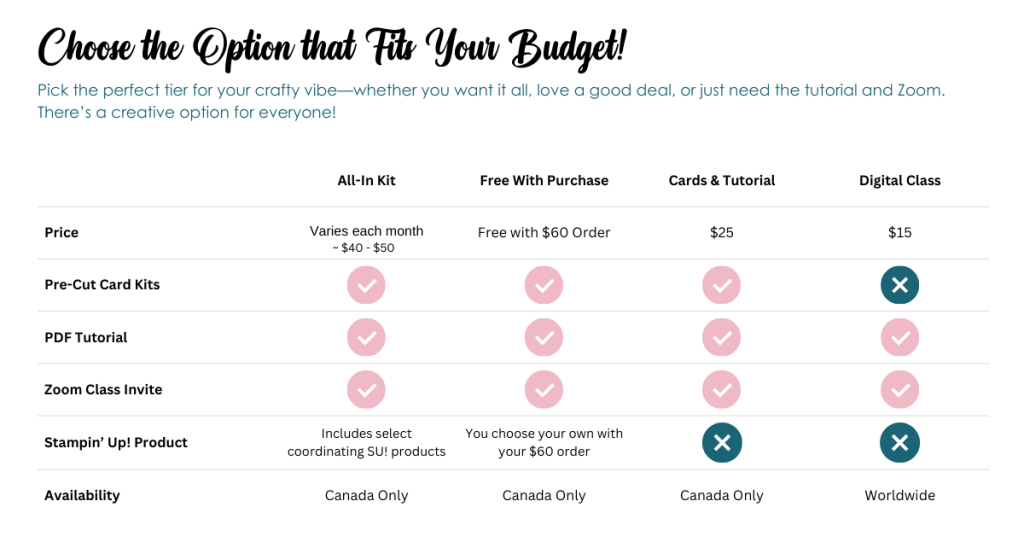
Task: Click the Cards & Tutorial Stampin' Up! Product X icon
Action: pyautogui.click(x=722, y=443)
